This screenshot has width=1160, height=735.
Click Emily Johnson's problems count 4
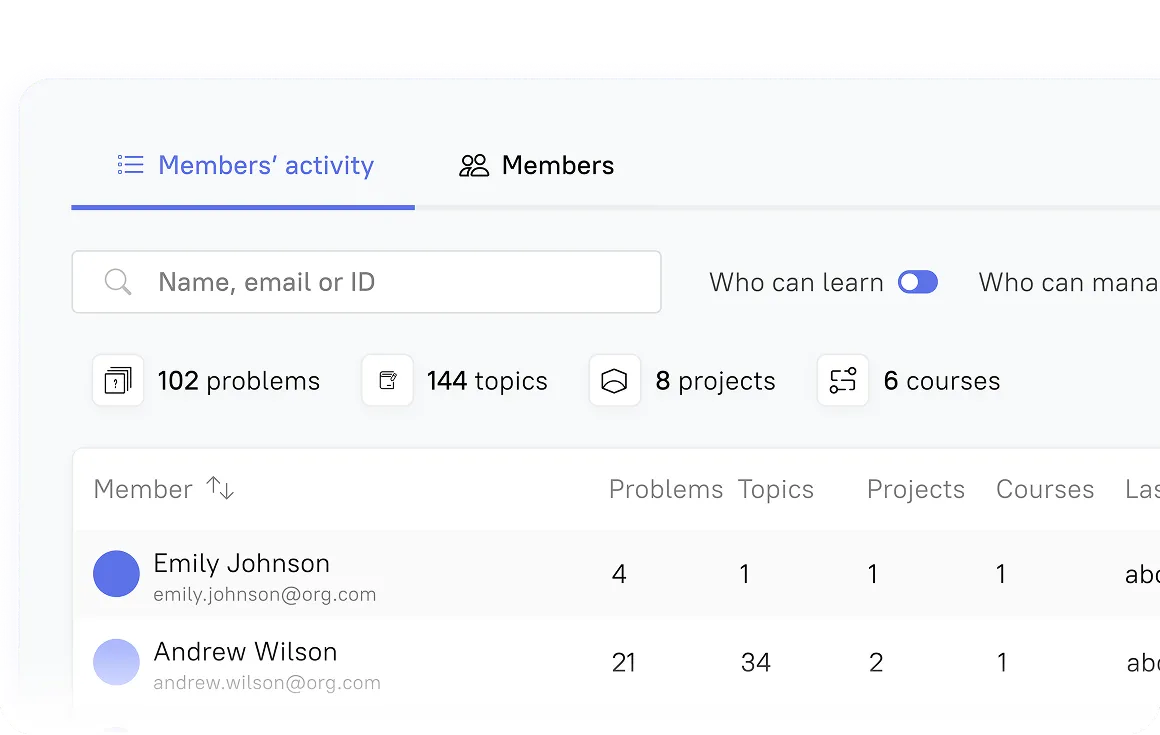[619, 574]
